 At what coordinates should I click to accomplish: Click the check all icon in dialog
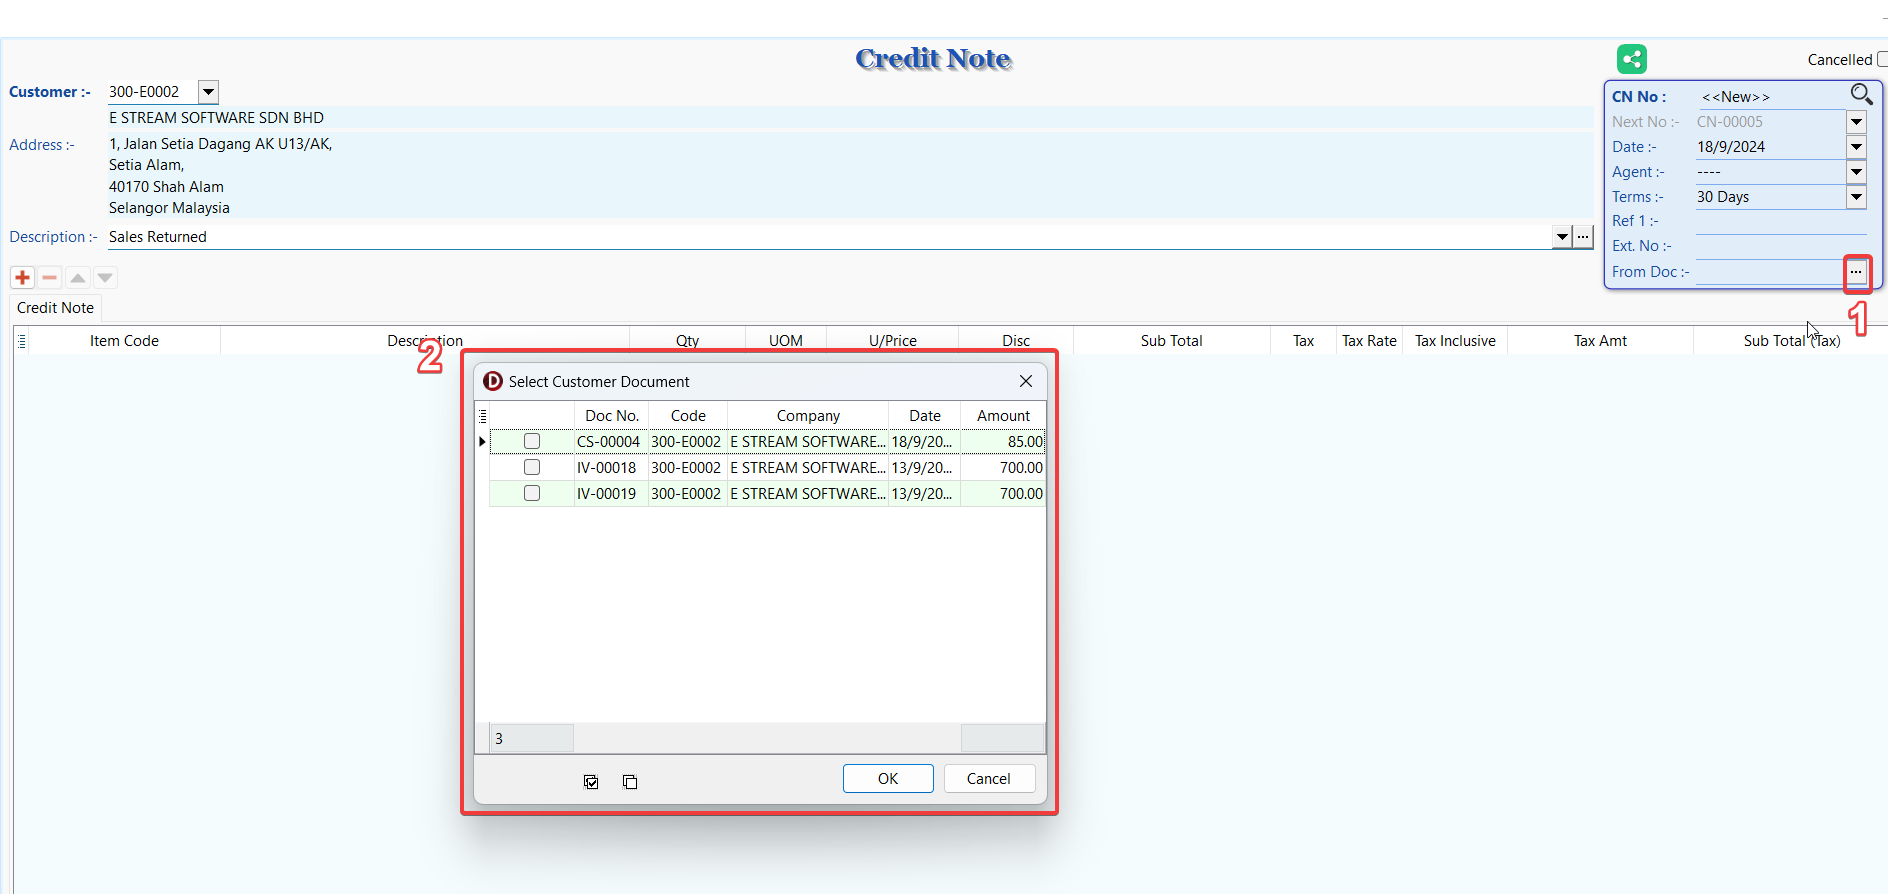tap(591, 782)
